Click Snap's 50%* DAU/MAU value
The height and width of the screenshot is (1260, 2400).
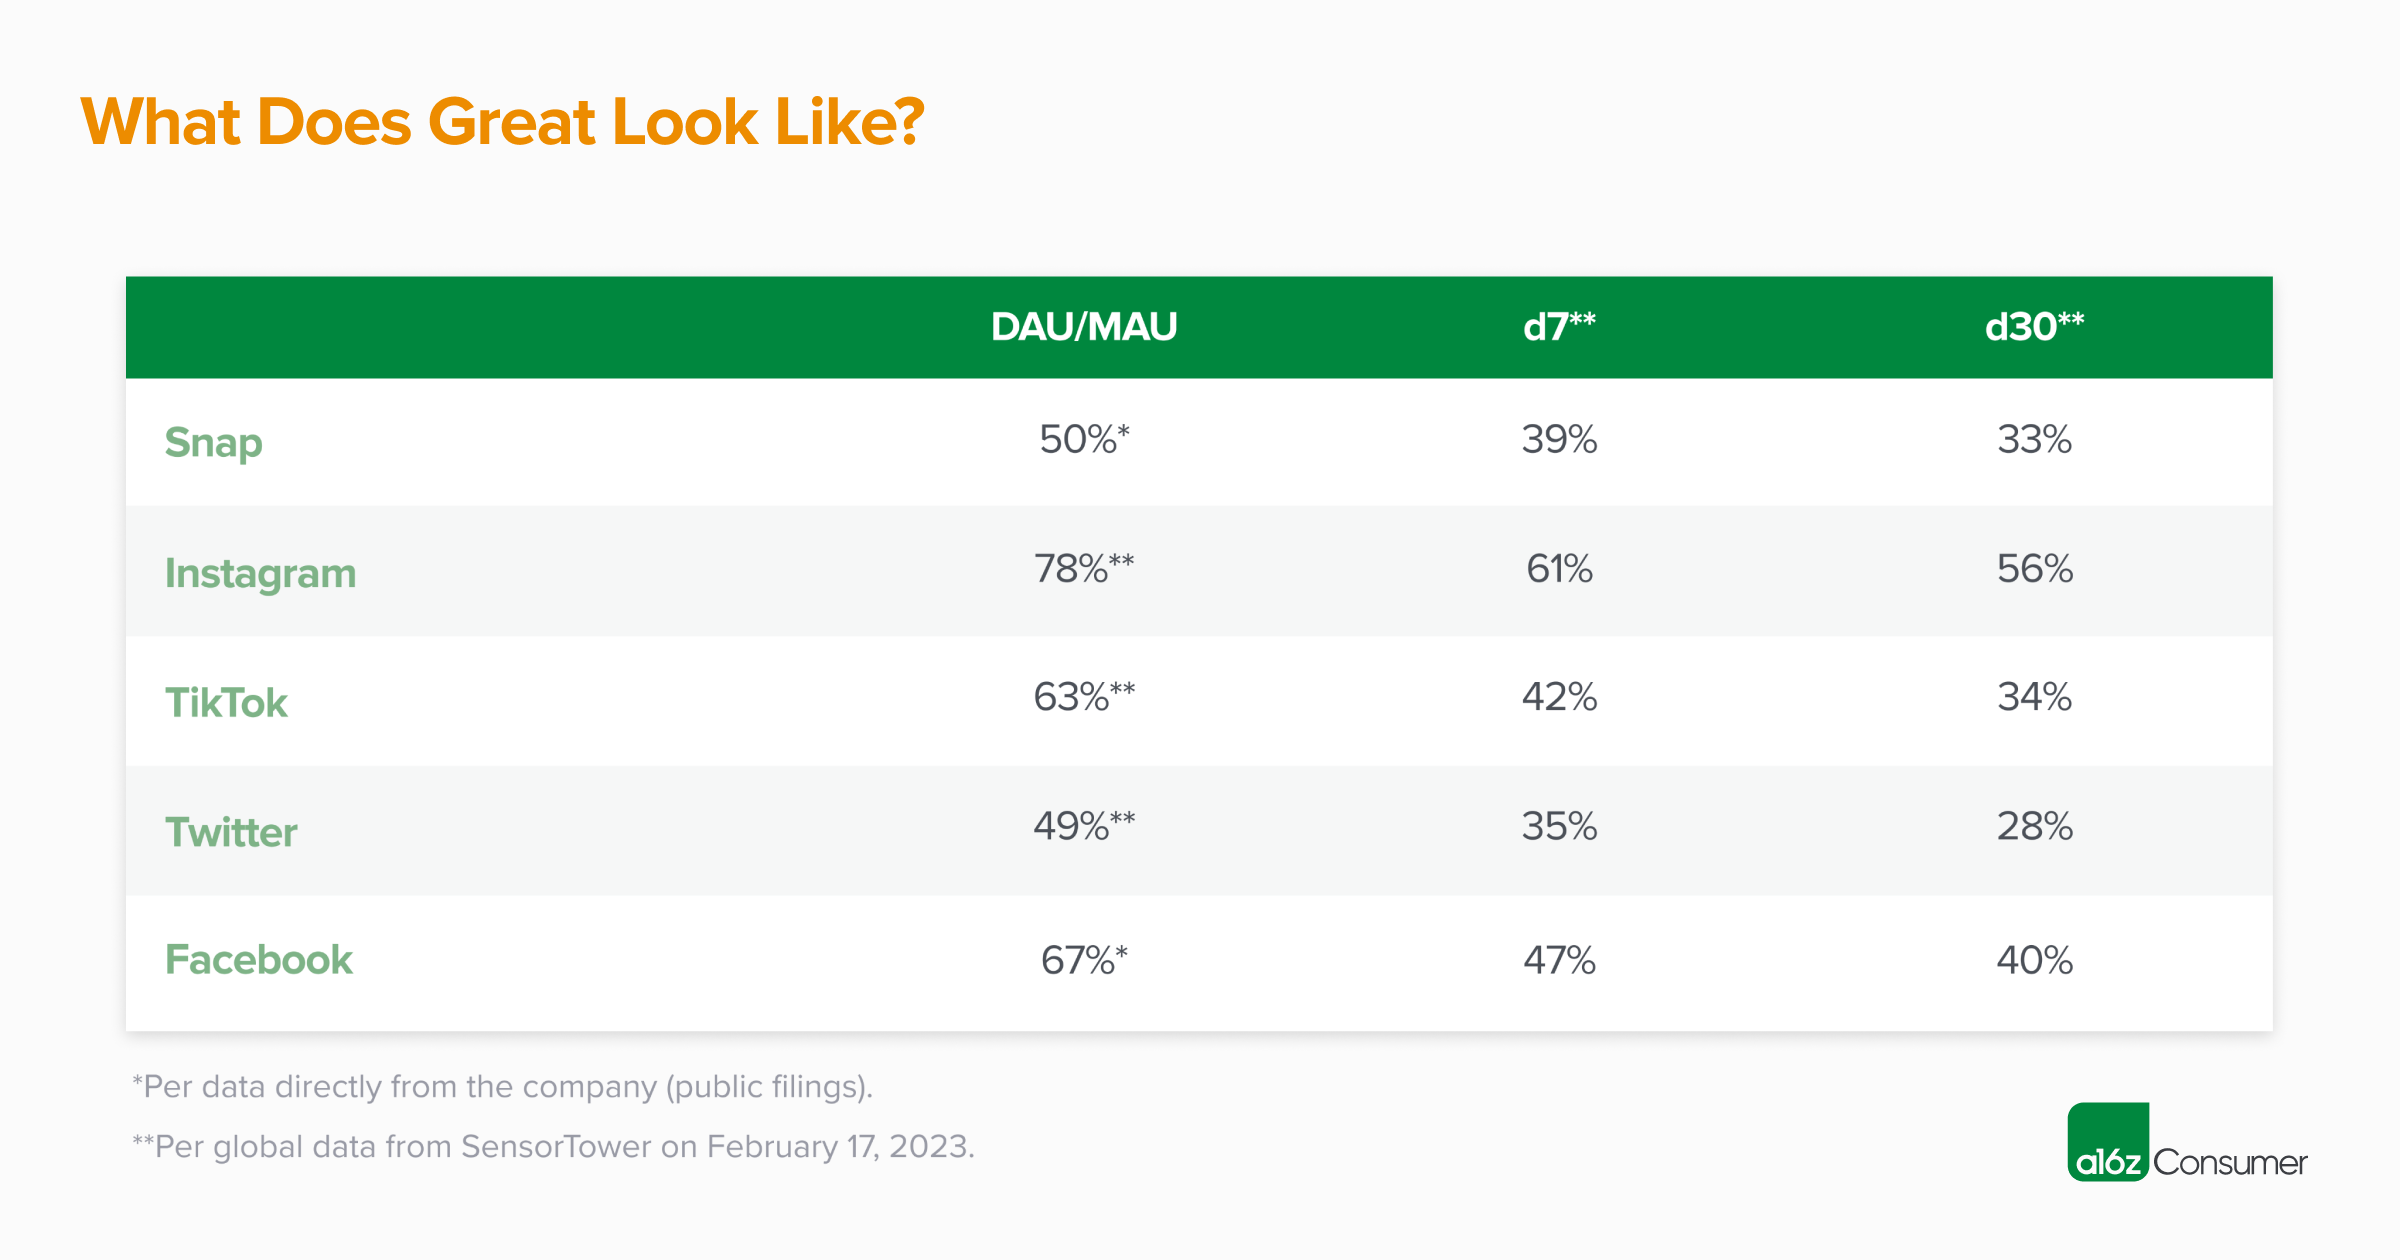click(x=1084, y=439)
